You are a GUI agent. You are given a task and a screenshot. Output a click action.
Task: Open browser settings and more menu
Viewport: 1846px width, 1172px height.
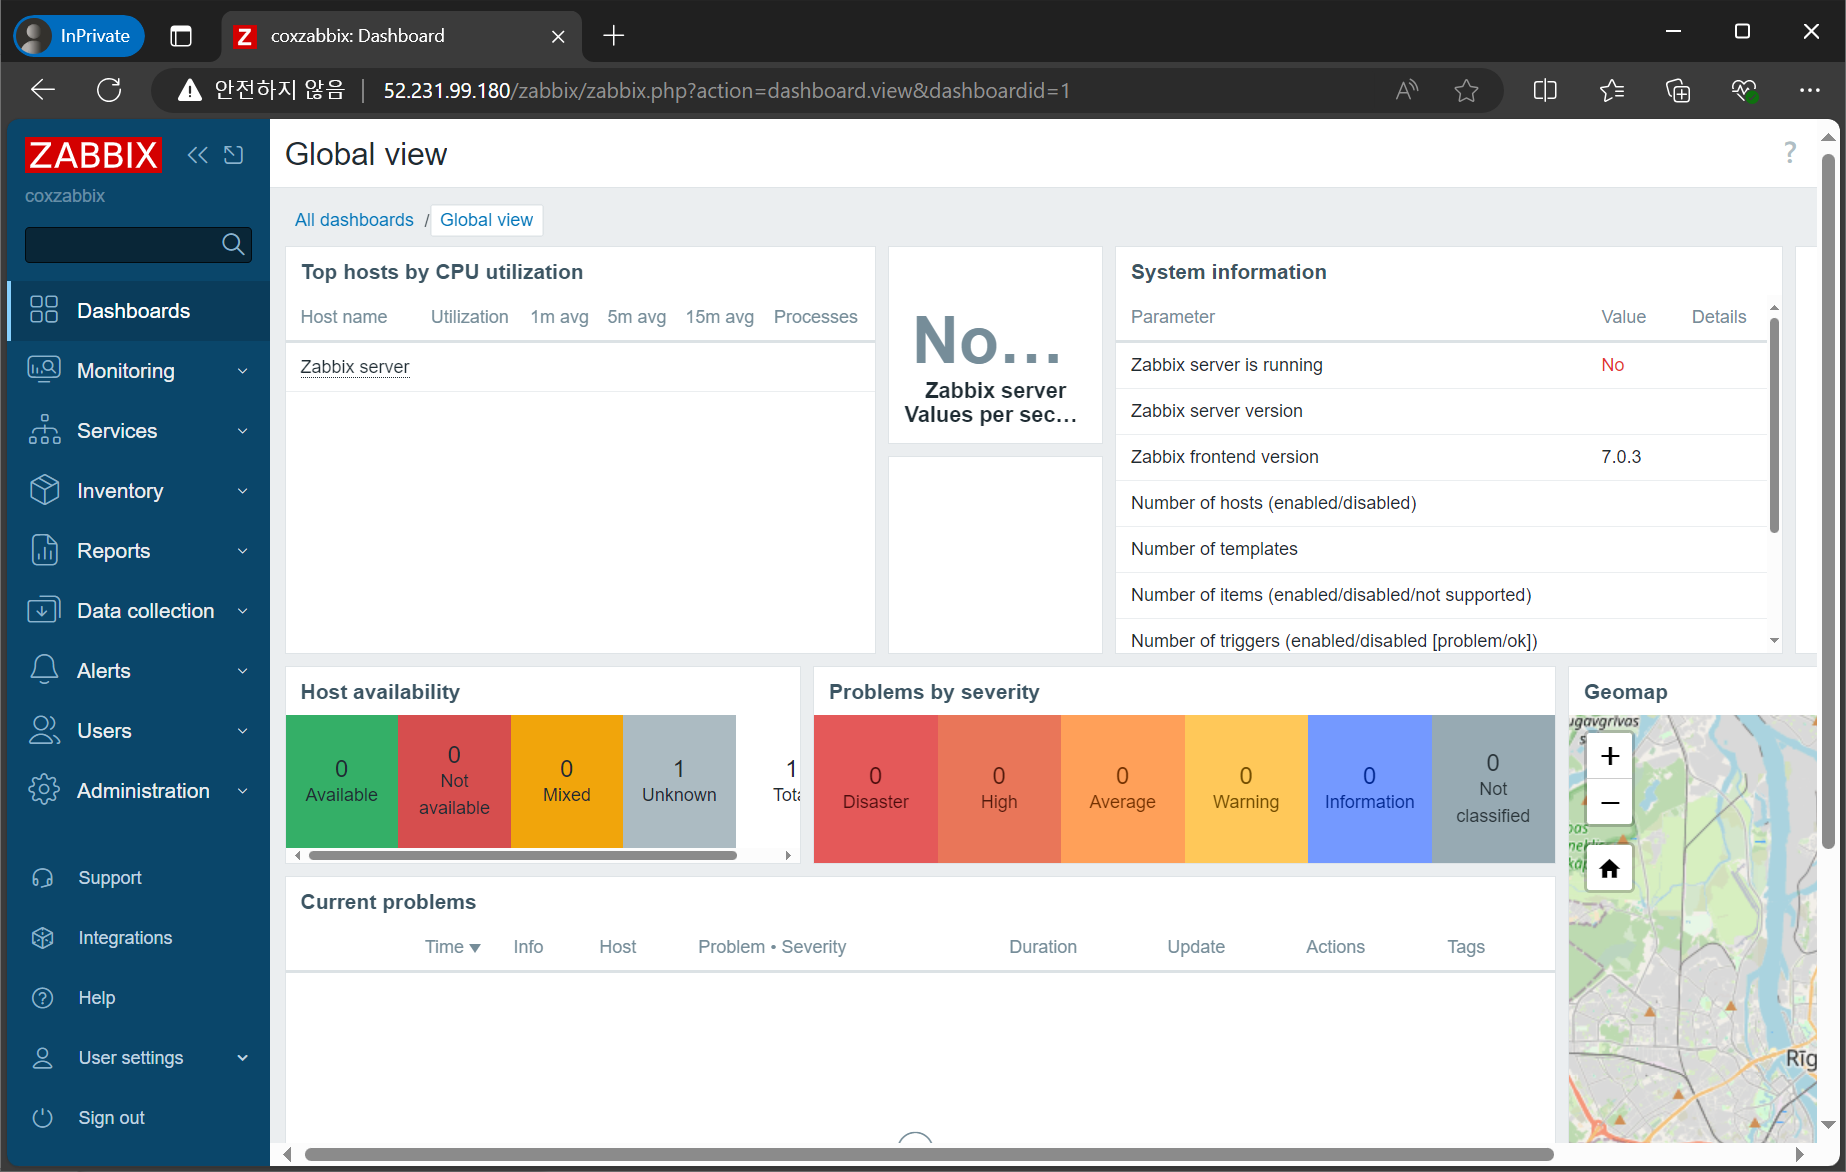(x=1809, y=91)
